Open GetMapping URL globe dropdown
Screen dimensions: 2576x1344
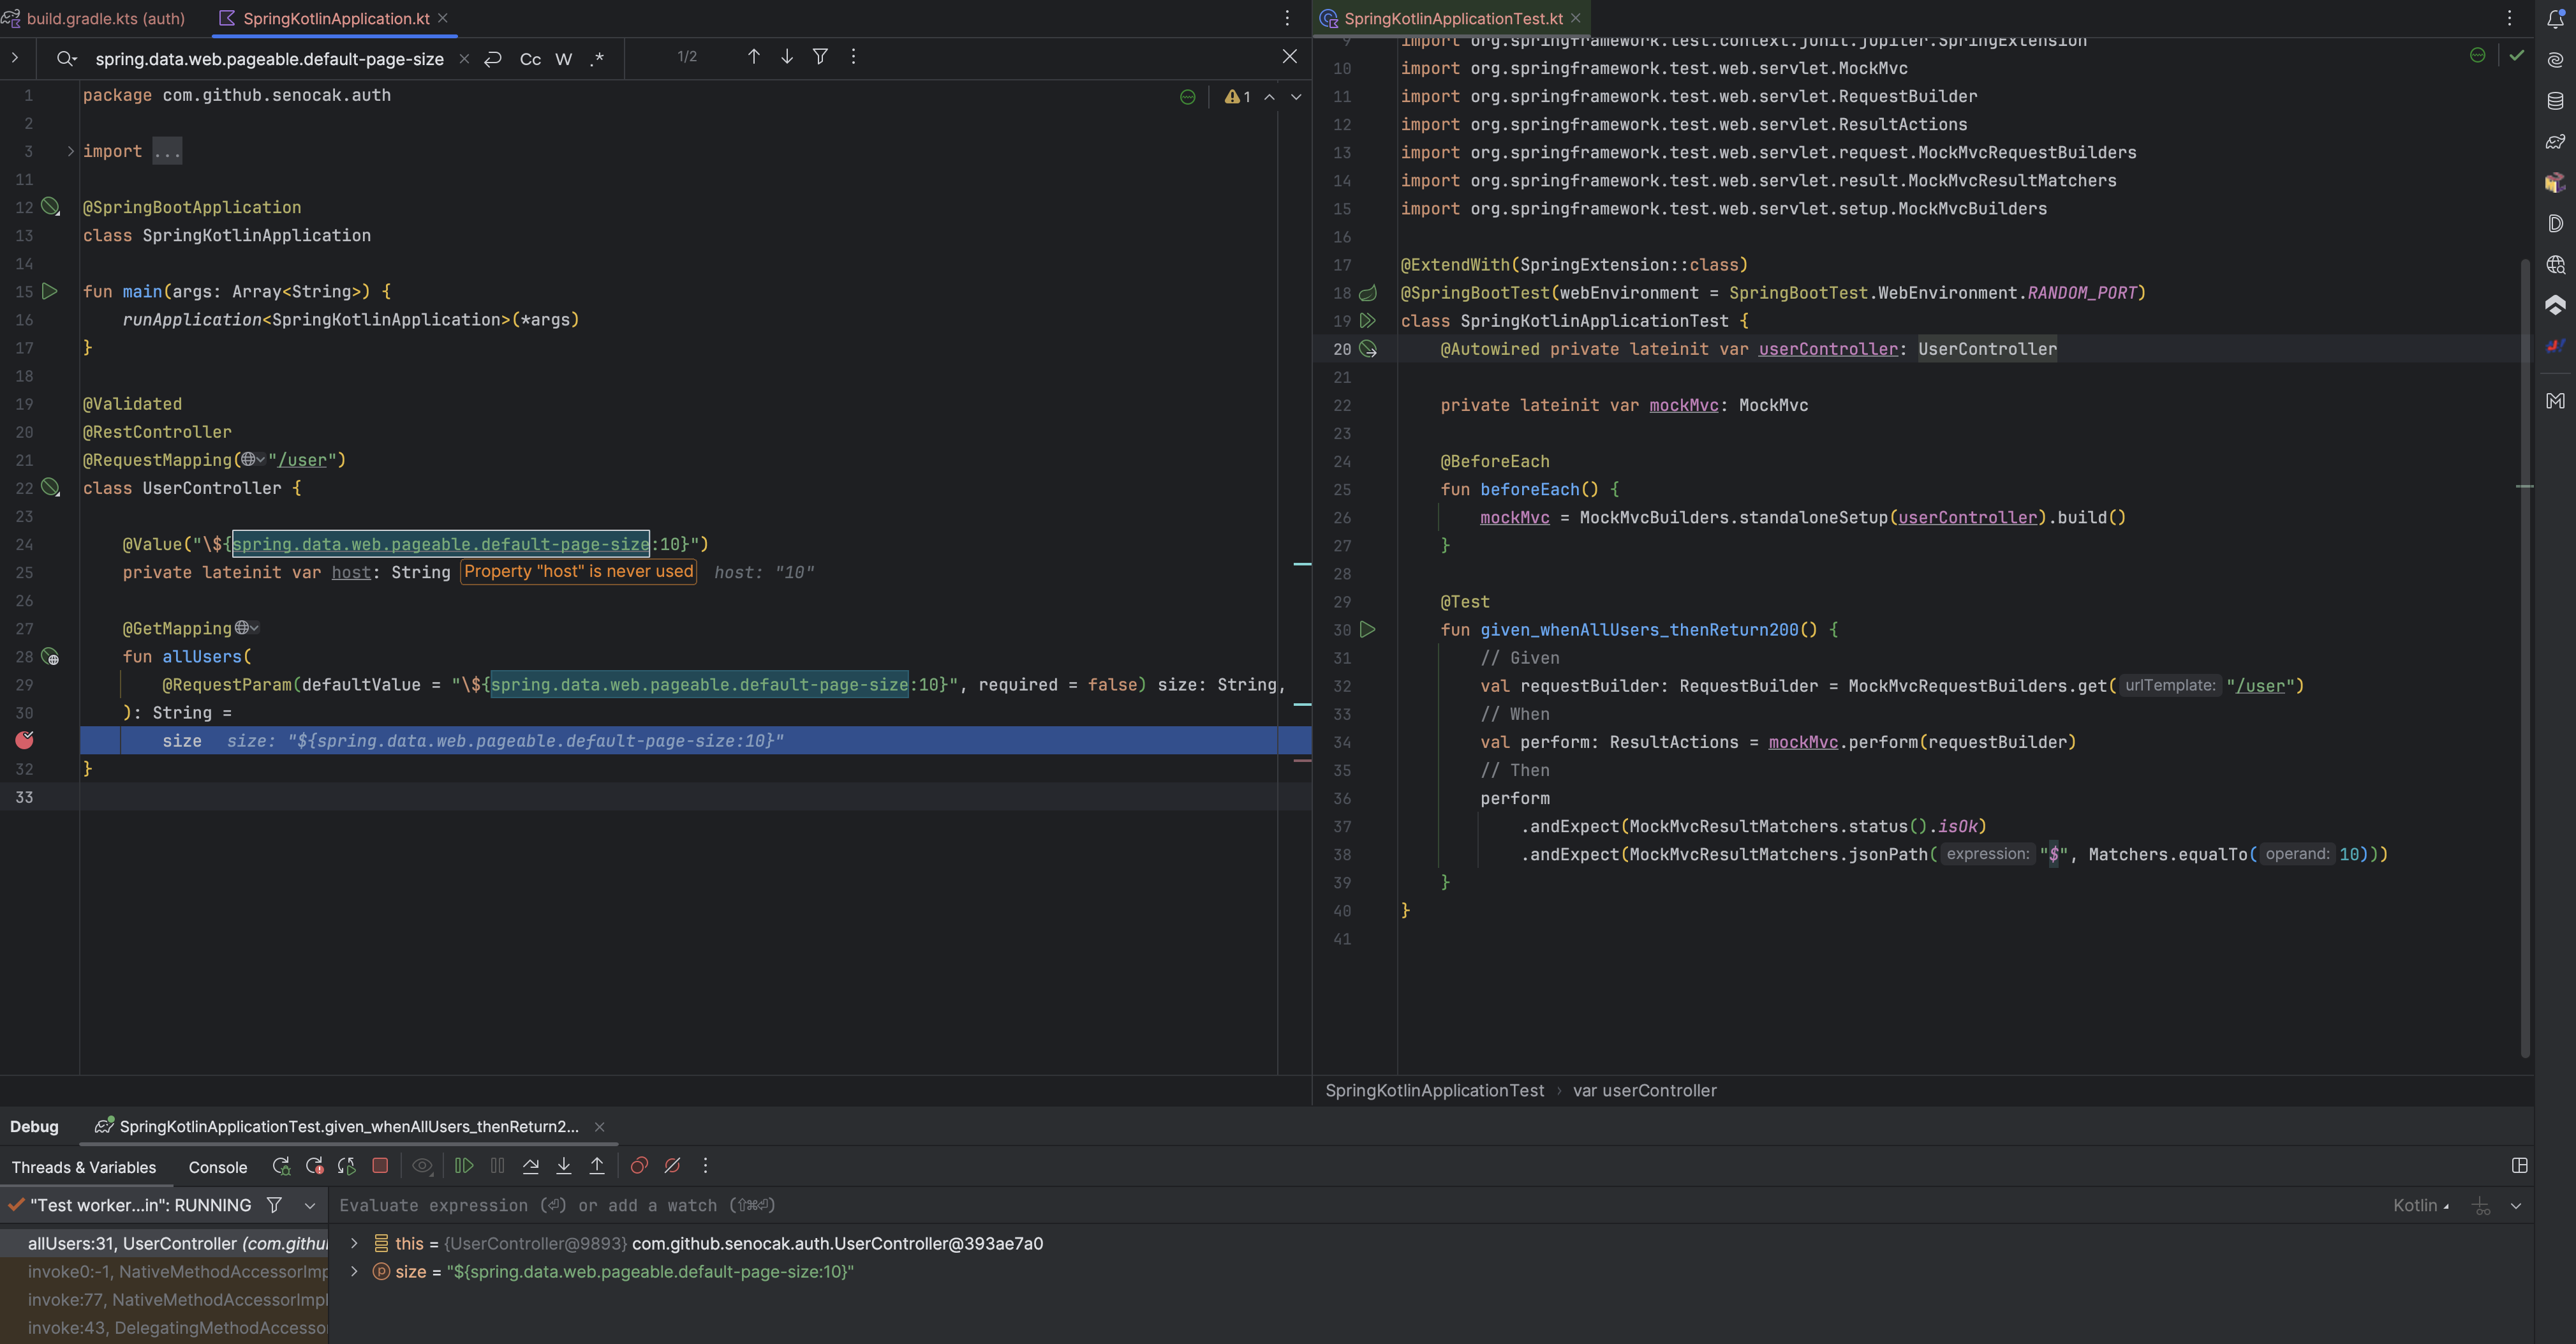[247, 628]
